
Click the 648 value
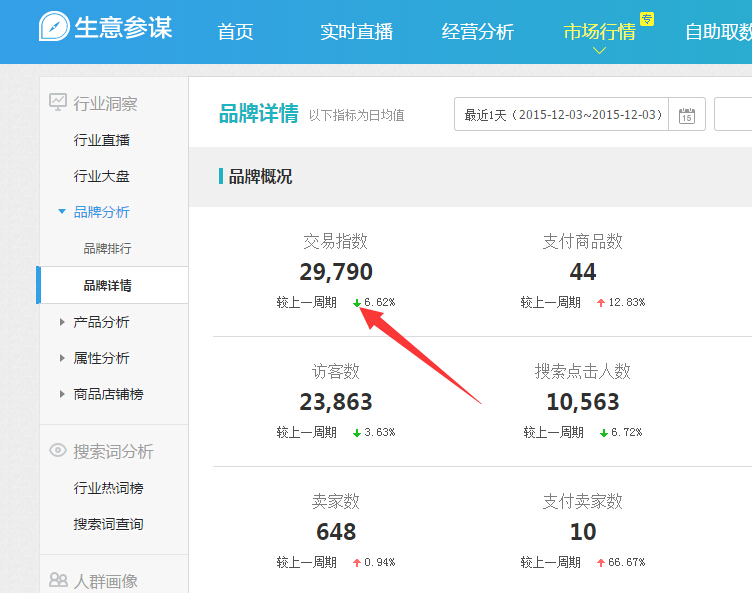coord(336,532)
